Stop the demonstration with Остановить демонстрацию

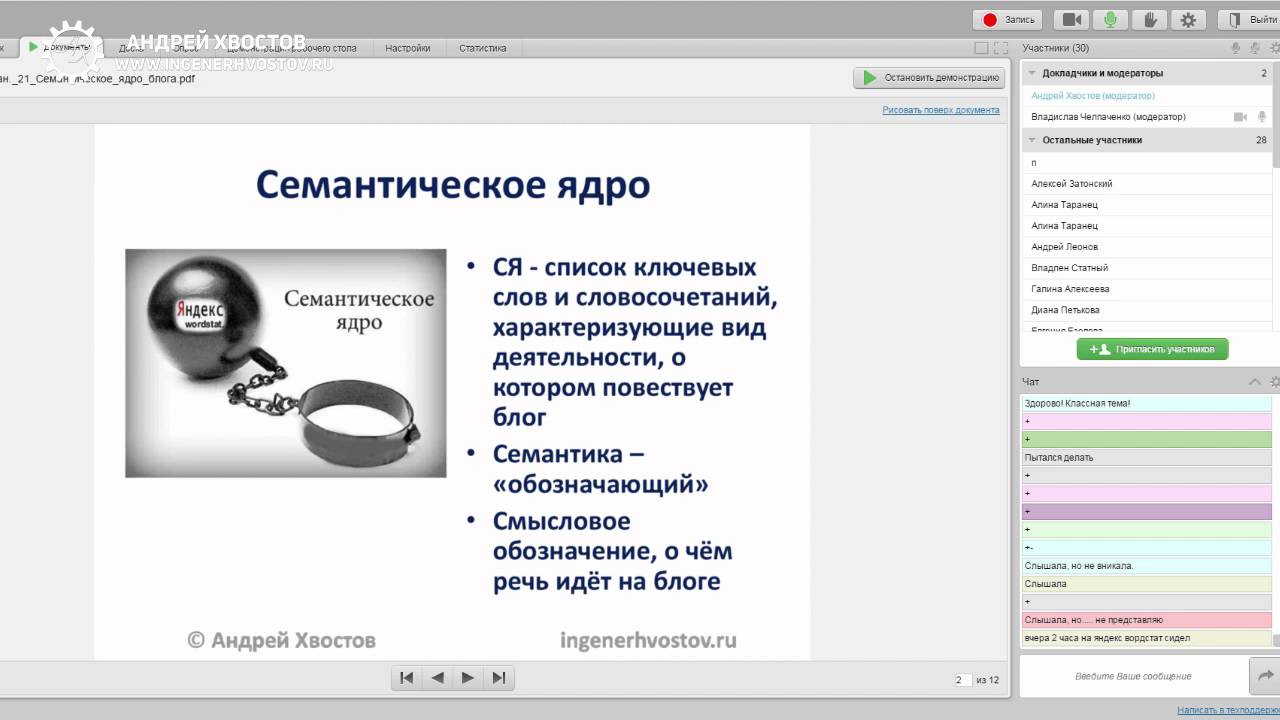click(x=928, y=77)
